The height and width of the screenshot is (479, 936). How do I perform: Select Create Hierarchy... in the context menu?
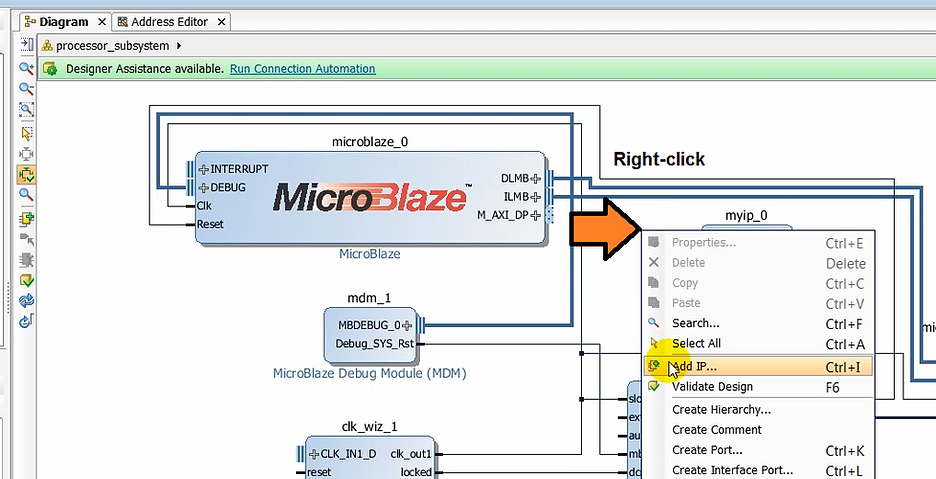click(720, 409)
